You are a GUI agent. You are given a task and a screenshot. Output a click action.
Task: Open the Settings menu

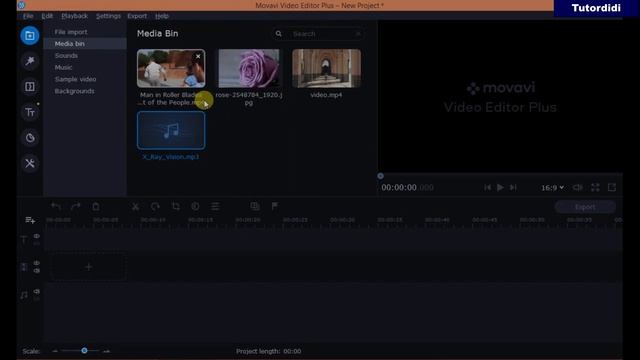coord(108,16)
